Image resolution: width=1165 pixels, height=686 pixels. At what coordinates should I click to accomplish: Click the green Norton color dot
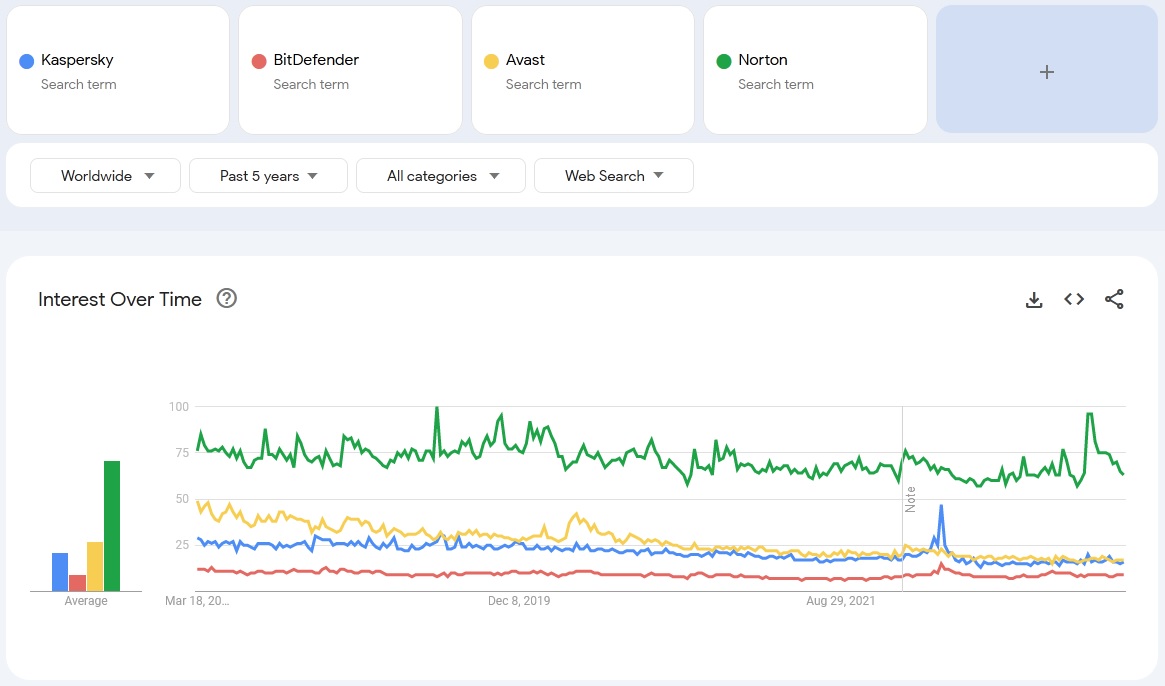pos(724,61)
